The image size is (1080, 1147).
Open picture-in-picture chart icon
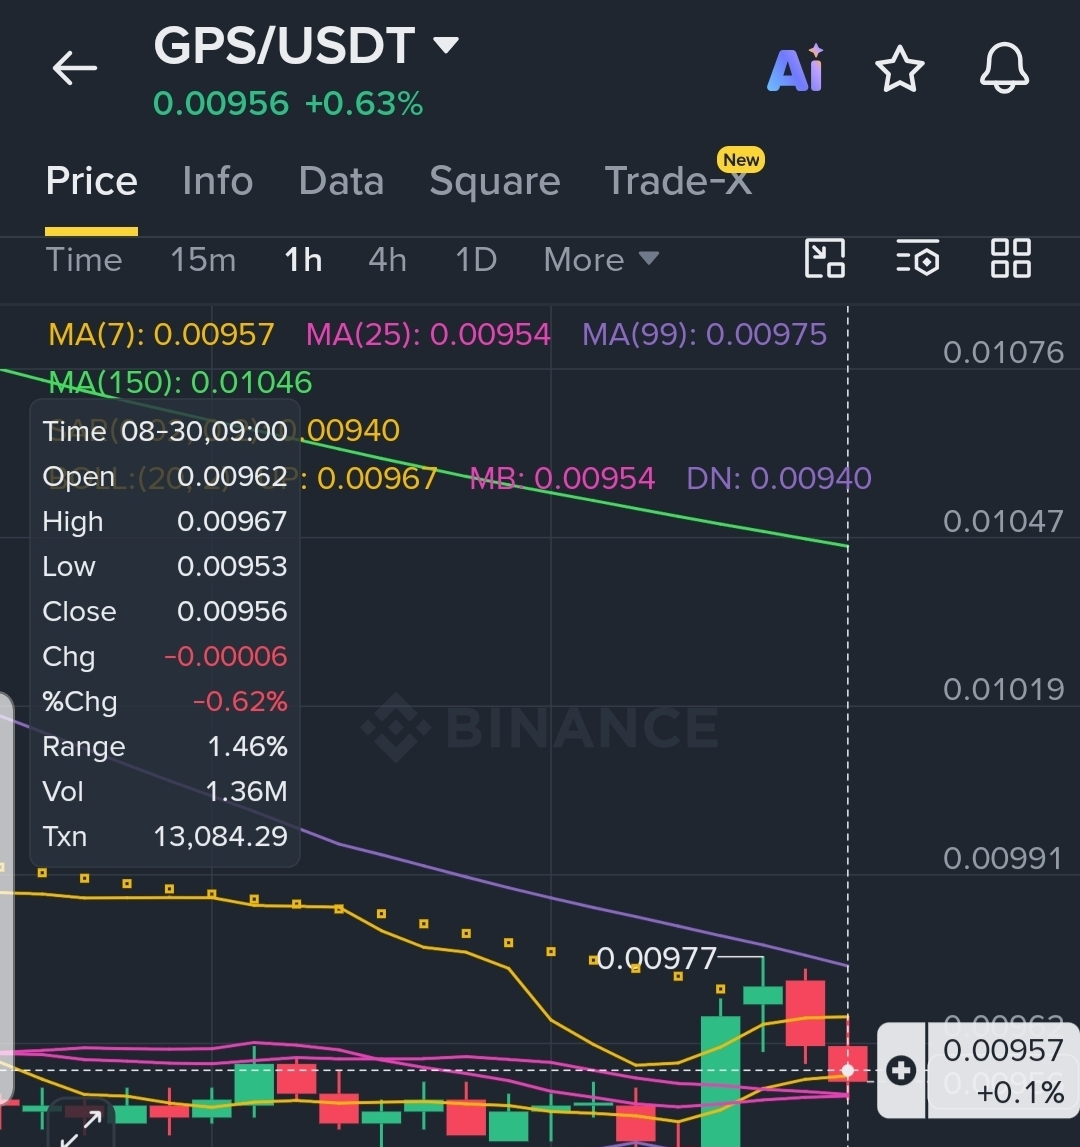[825, 258]
